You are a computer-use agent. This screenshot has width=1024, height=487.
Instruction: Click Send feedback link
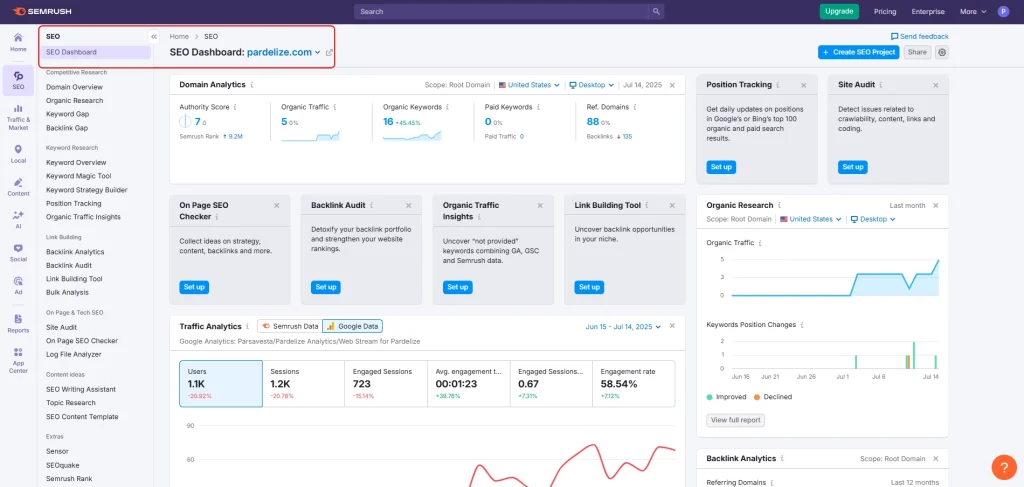point(920,37)
